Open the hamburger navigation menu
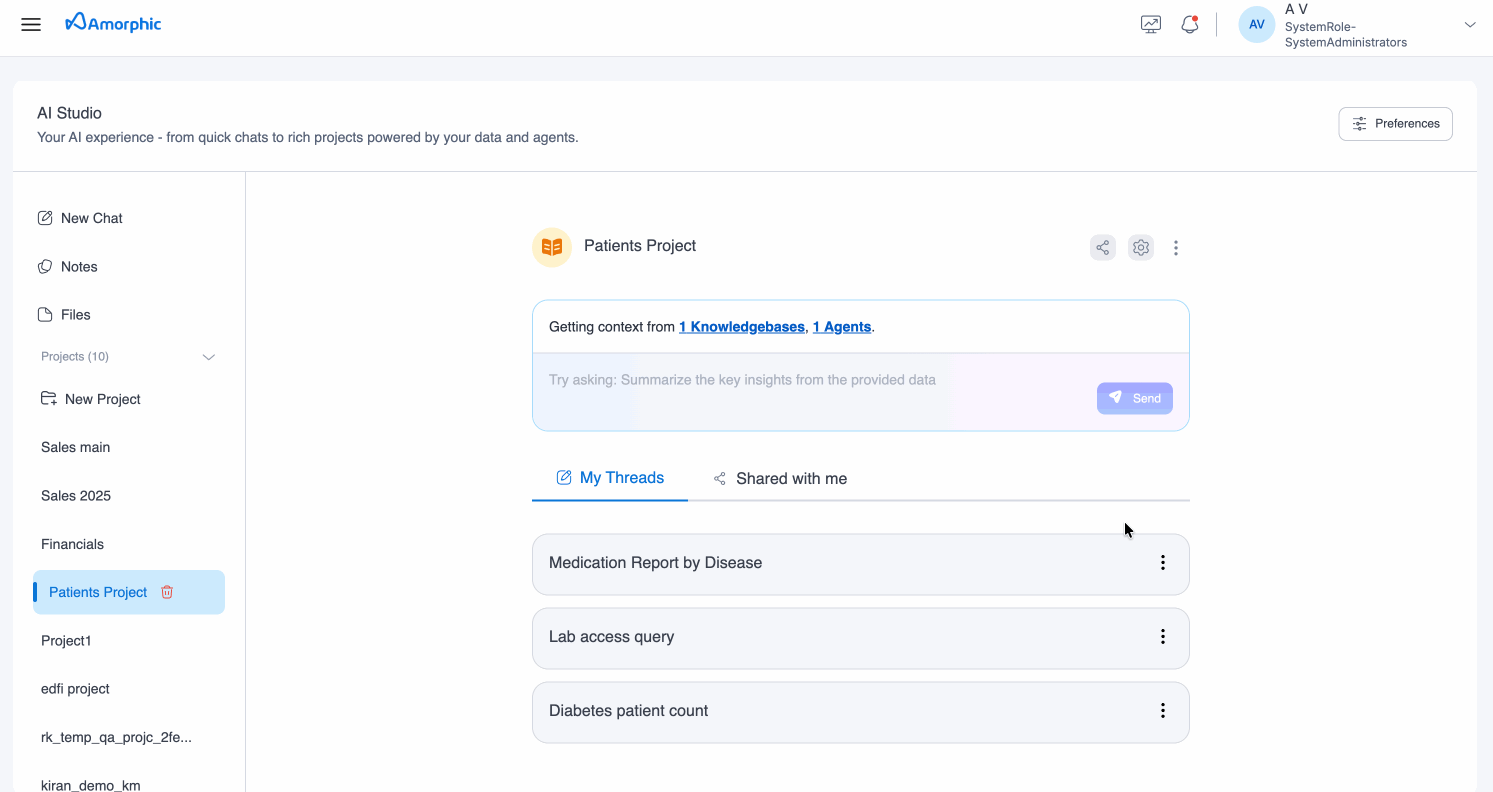The image size is (1493, 792). tap(31, 24)
